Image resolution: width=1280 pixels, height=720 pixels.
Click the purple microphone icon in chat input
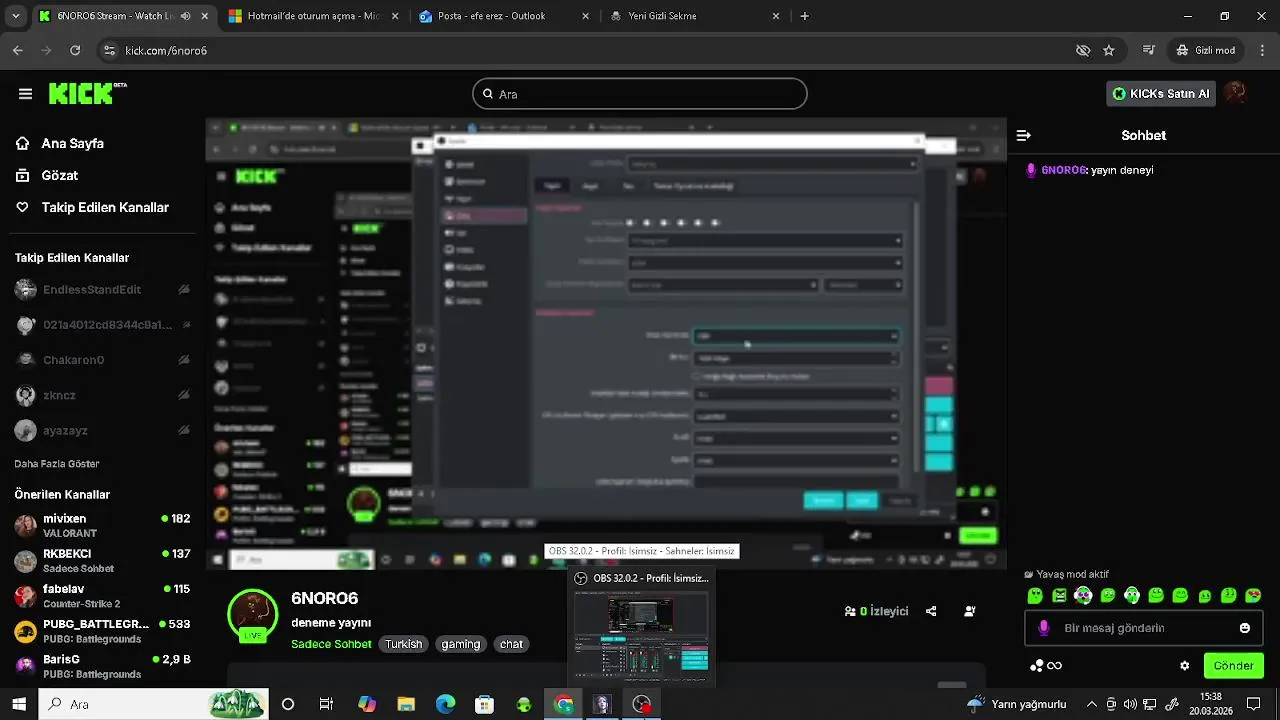(x=1043, y=628)
